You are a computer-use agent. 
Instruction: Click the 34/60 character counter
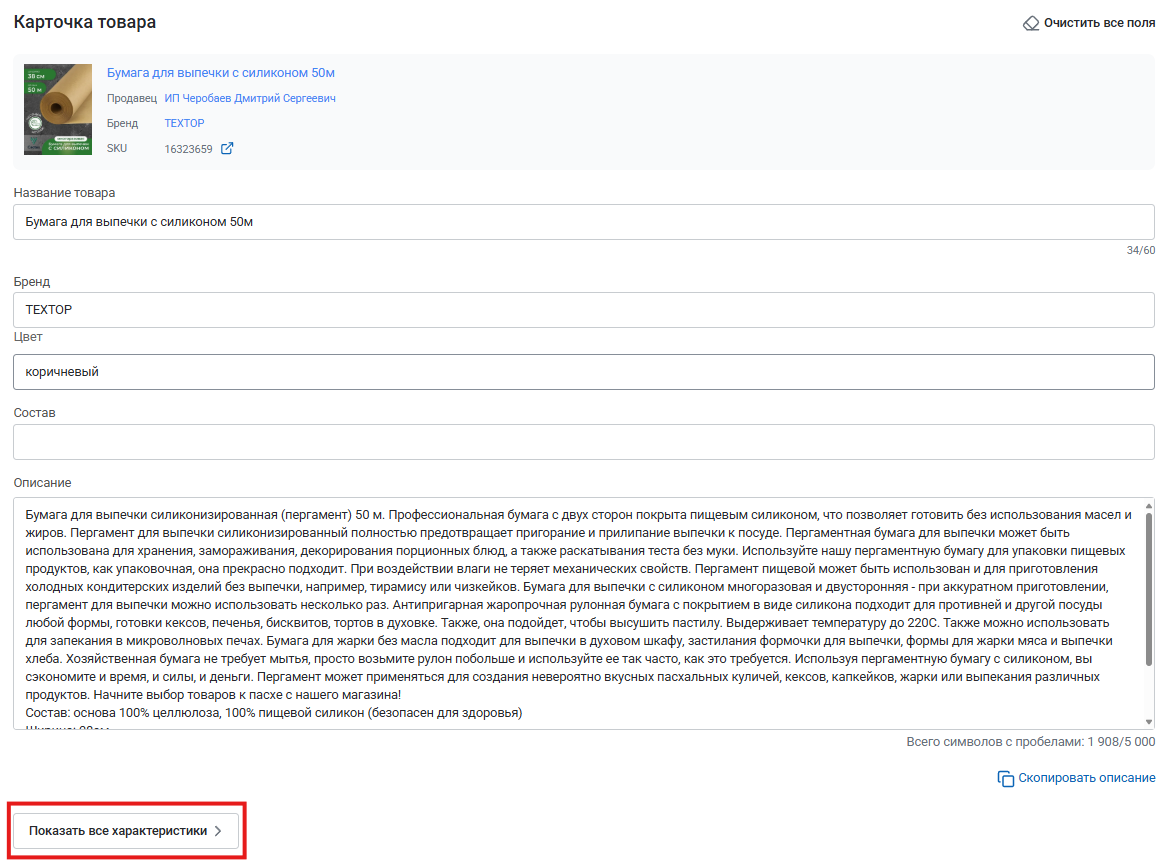coord(1140,251)
